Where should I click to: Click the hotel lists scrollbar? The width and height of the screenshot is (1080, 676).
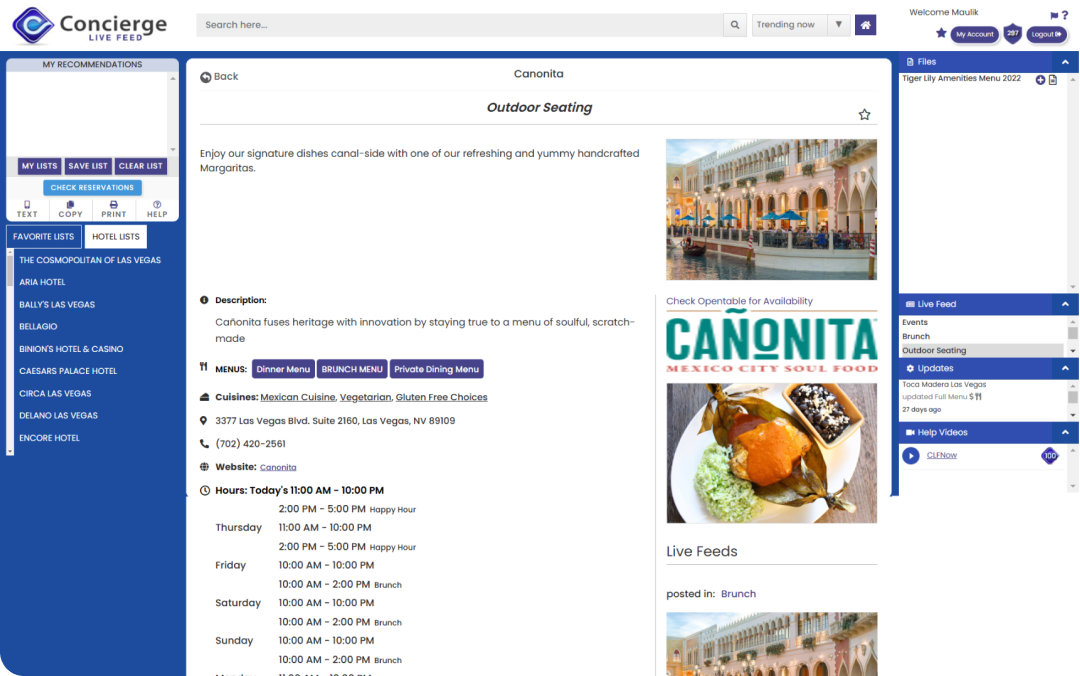coord(10,351)
